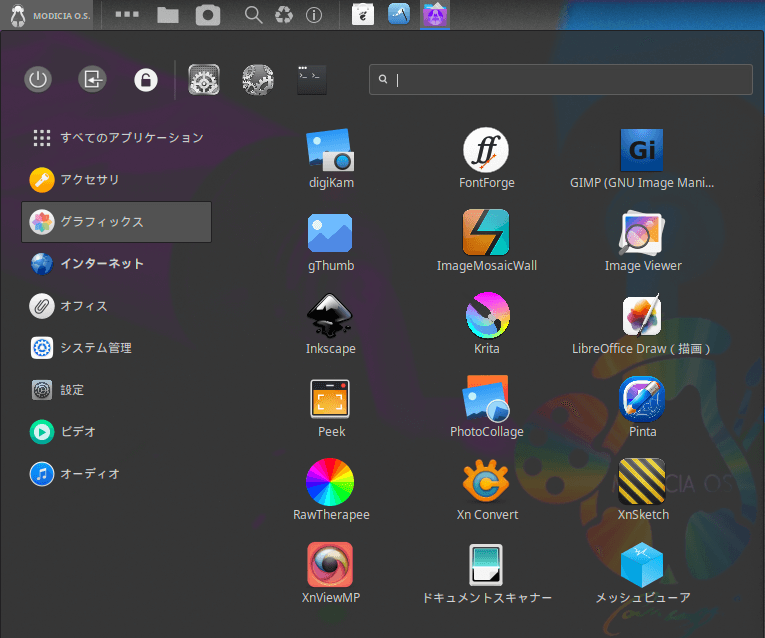Click the lock screen button

(x=146, y=80)
